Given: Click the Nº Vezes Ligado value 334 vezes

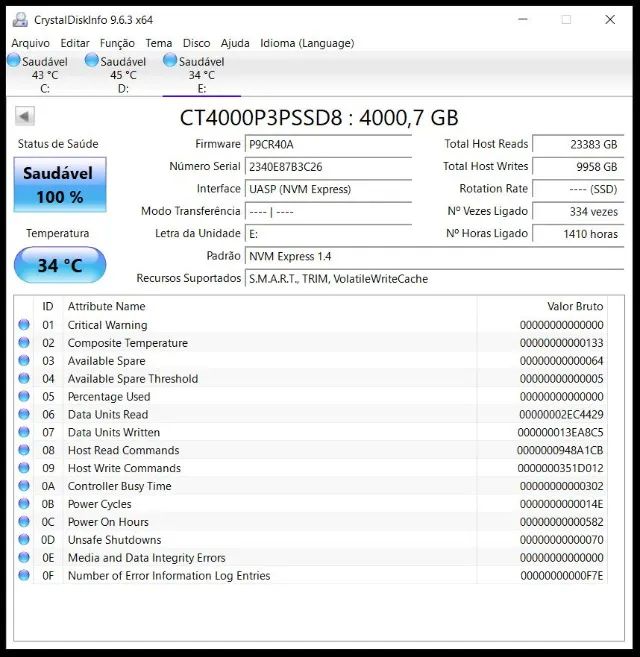Looking at the screenshot, I should tap(578, 212).
